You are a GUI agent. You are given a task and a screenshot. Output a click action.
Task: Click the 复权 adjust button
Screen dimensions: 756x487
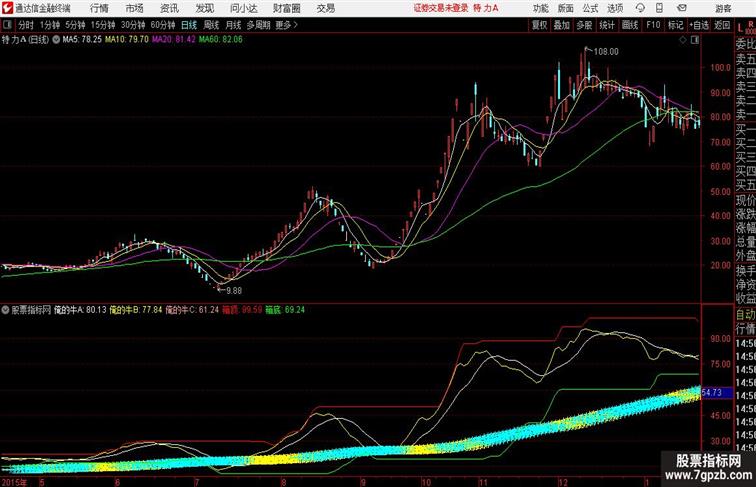(539, 25)
